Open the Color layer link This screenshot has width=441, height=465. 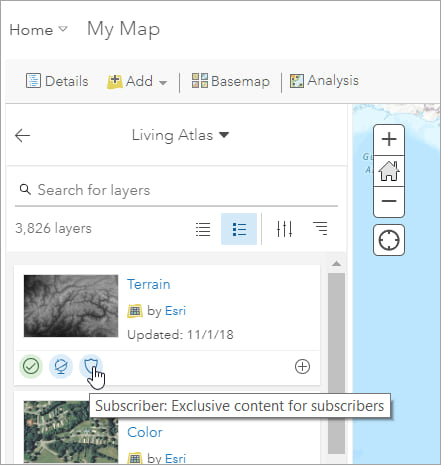145,432
